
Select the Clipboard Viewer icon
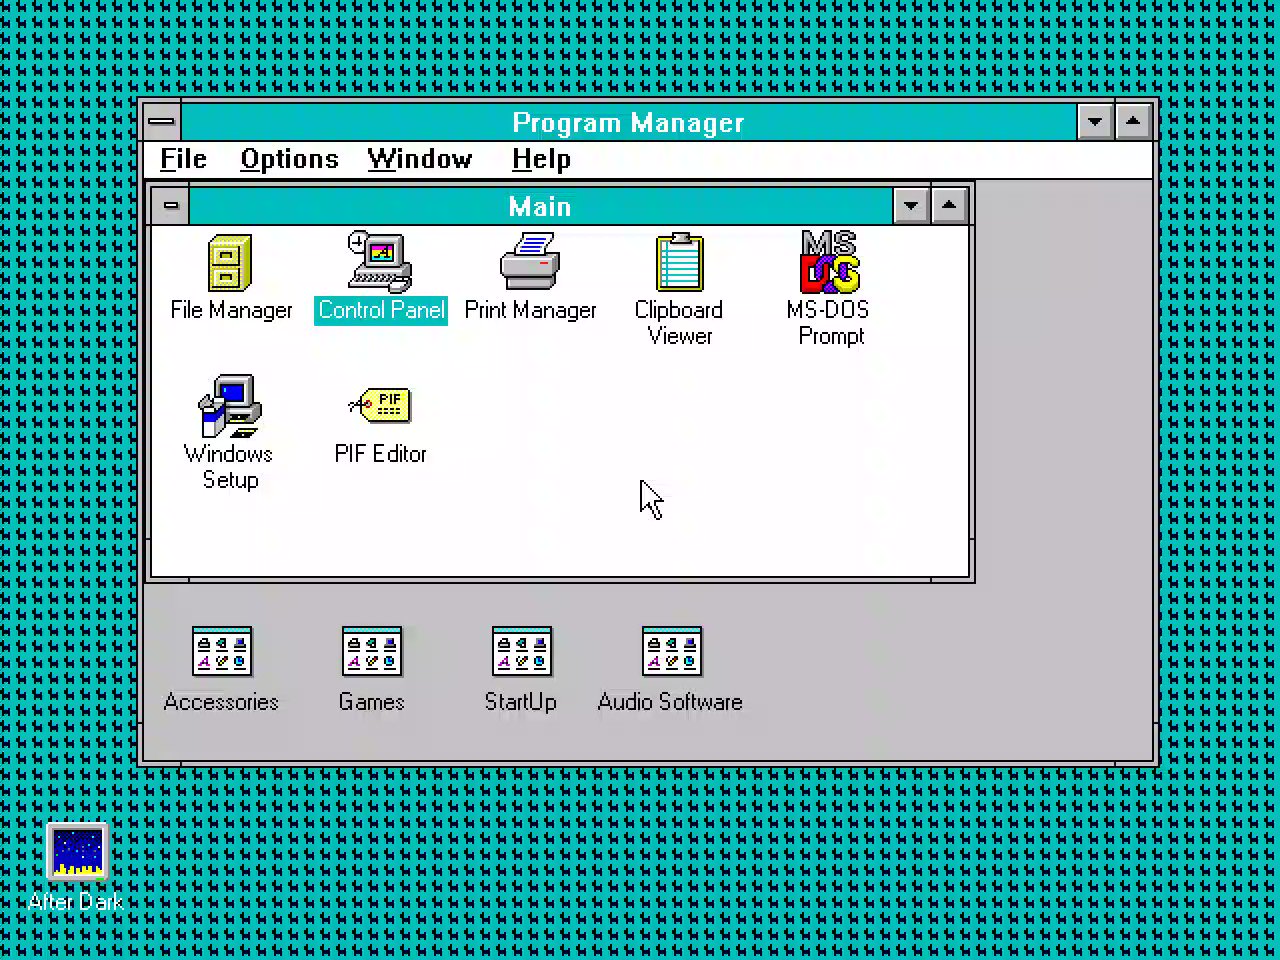click(x=680, y=262)
